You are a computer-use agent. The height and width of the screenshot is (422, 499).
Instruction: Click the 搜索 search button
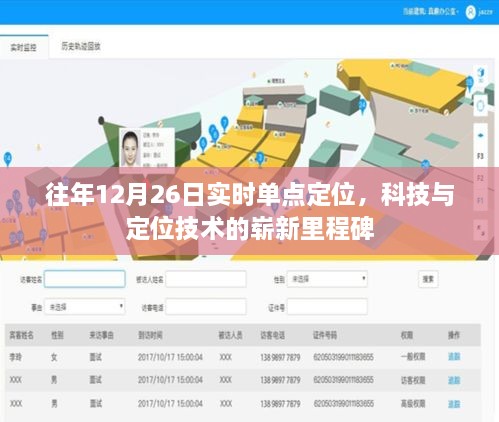(428, 279)
